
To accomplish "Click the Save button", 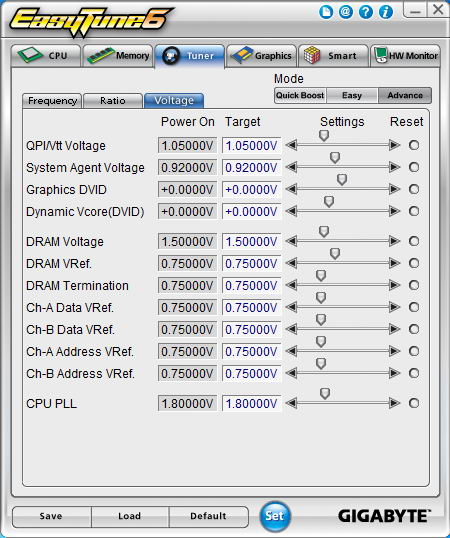I will (x=51, y=516).
